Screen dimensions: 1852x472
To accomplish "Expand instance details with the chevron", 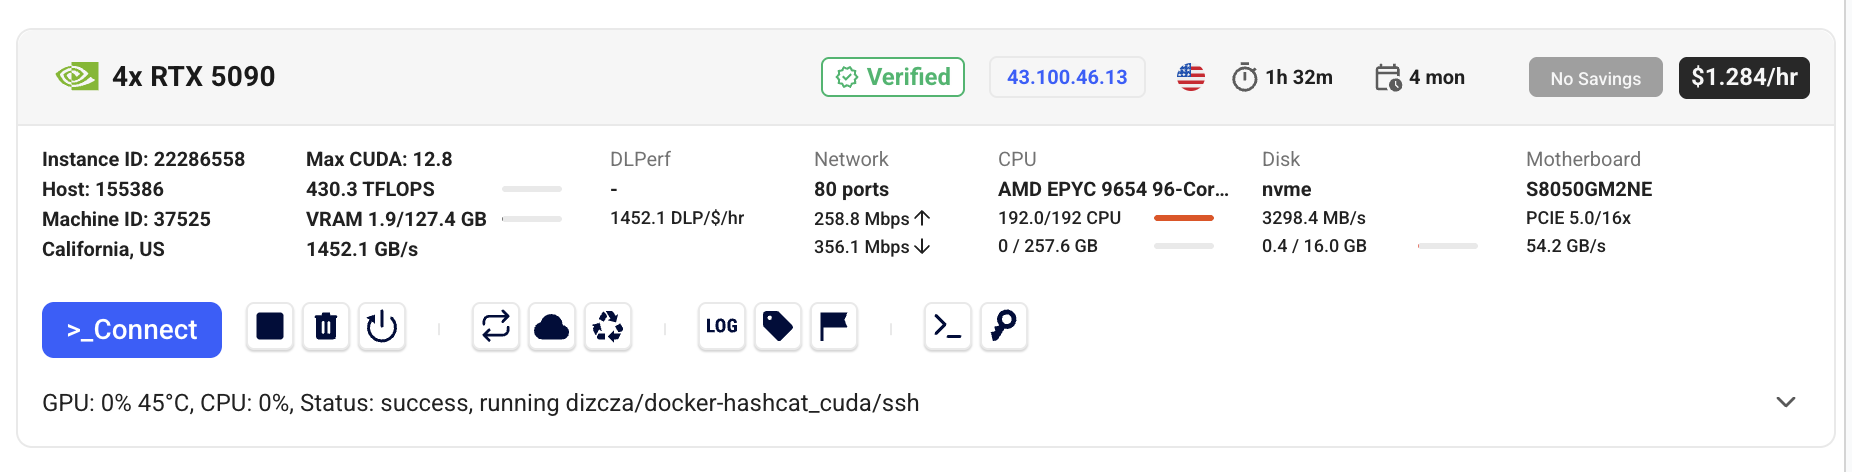I will point(1786,402).
